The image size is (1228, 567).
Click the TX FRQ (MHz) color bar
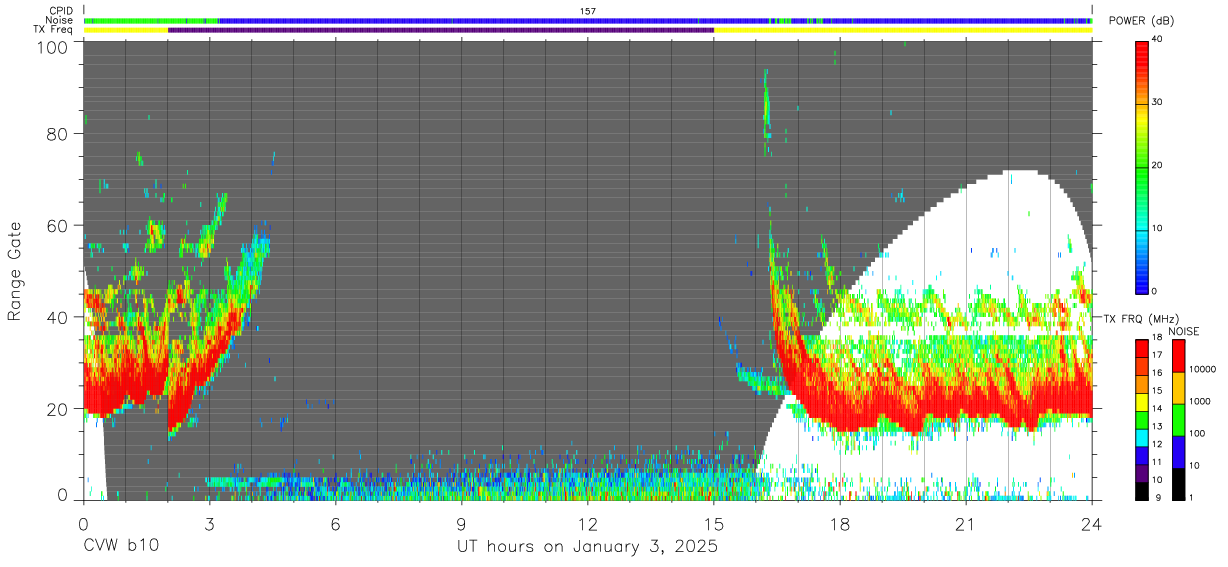[1142, 419]
